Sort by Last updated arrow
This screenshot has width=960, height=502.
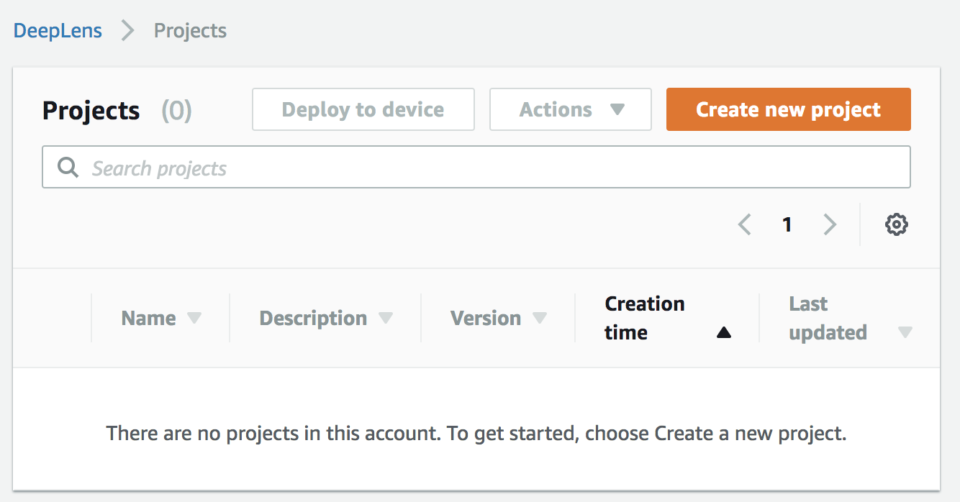(905, 332)
